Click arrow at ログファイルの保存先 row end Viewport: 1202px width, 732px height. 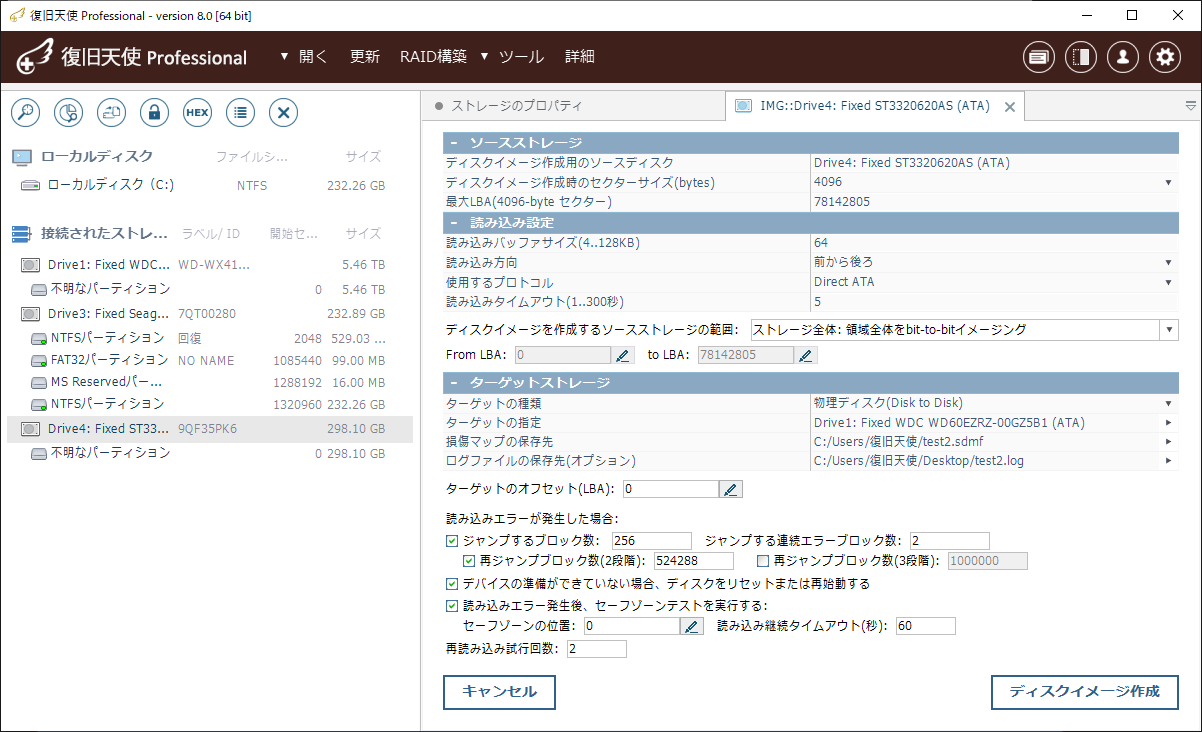coord(1168,461)
